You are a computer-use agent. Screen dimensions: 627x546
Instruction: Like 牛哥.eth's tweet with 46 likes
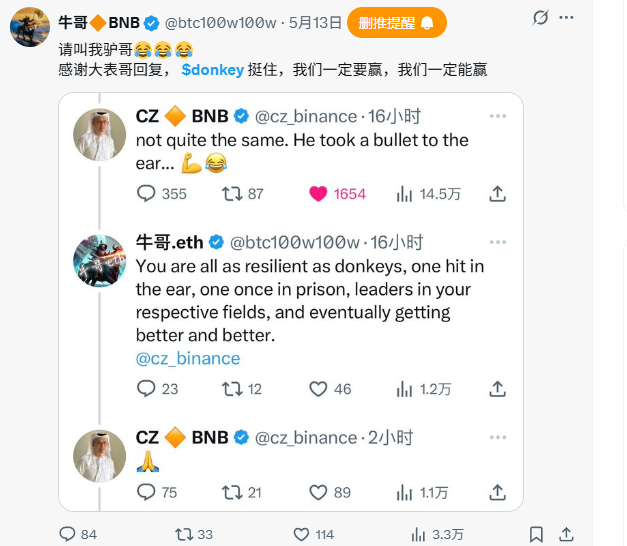(x=319, y=389)
